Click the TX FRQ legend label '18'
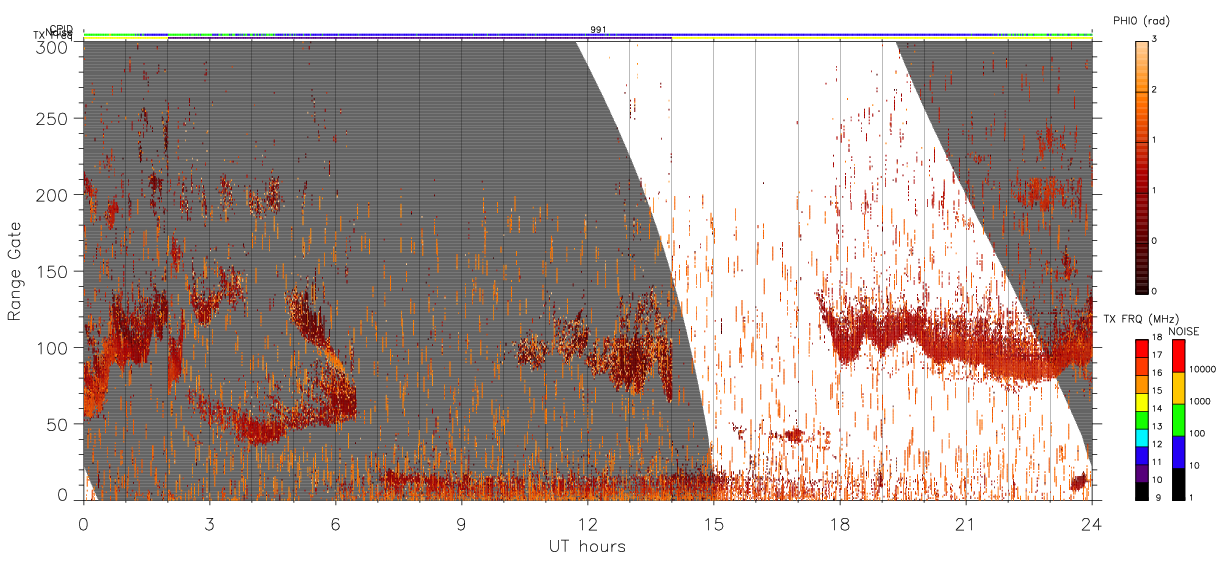1228x567 pixels. pyautogui.click(x=1157, y=337)
